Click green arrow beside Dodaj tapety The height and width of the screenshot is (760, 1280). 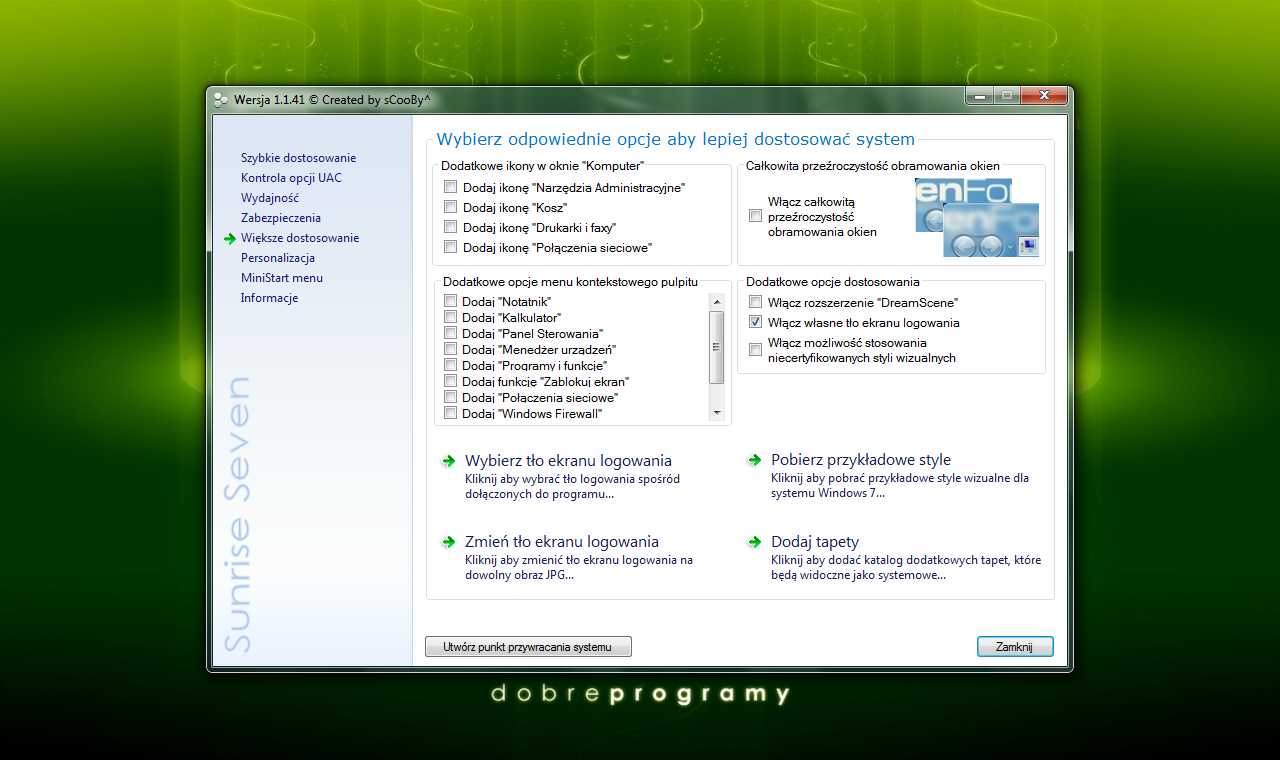tap(754, 542)
